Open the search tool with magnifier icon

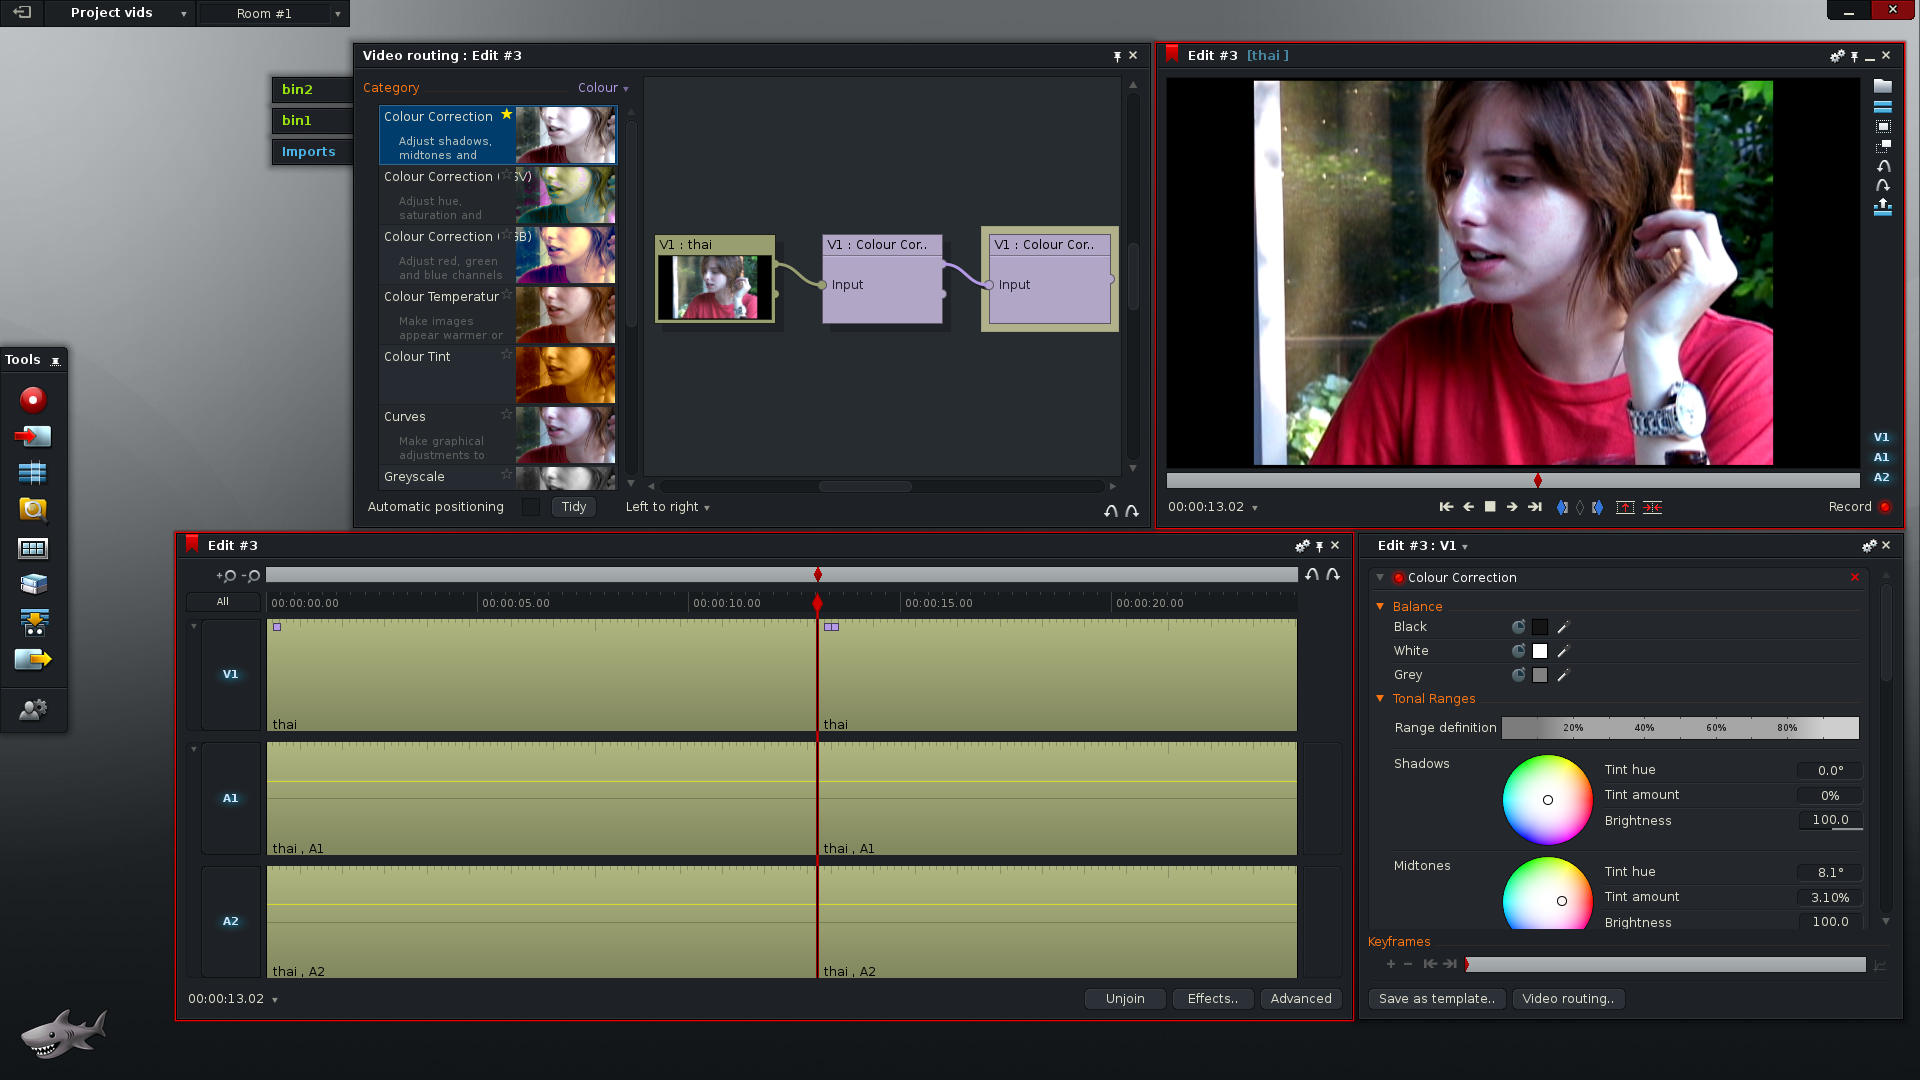coord(33,510)
